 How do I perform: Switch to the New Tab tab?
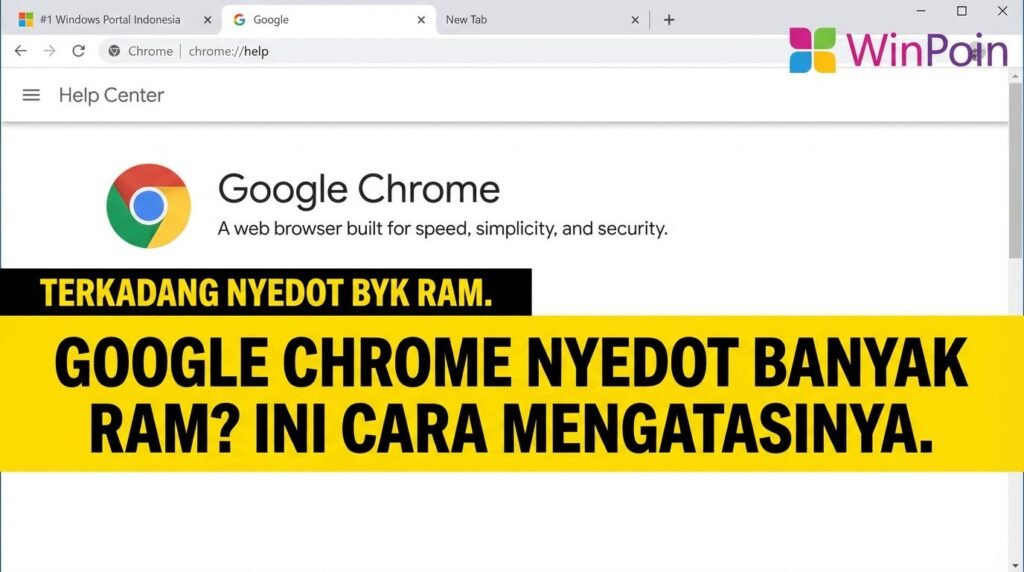click(520, 20)
